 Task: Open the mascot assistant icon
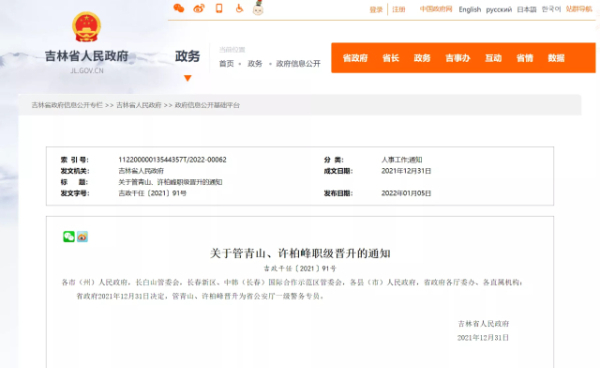pos(258,8)
